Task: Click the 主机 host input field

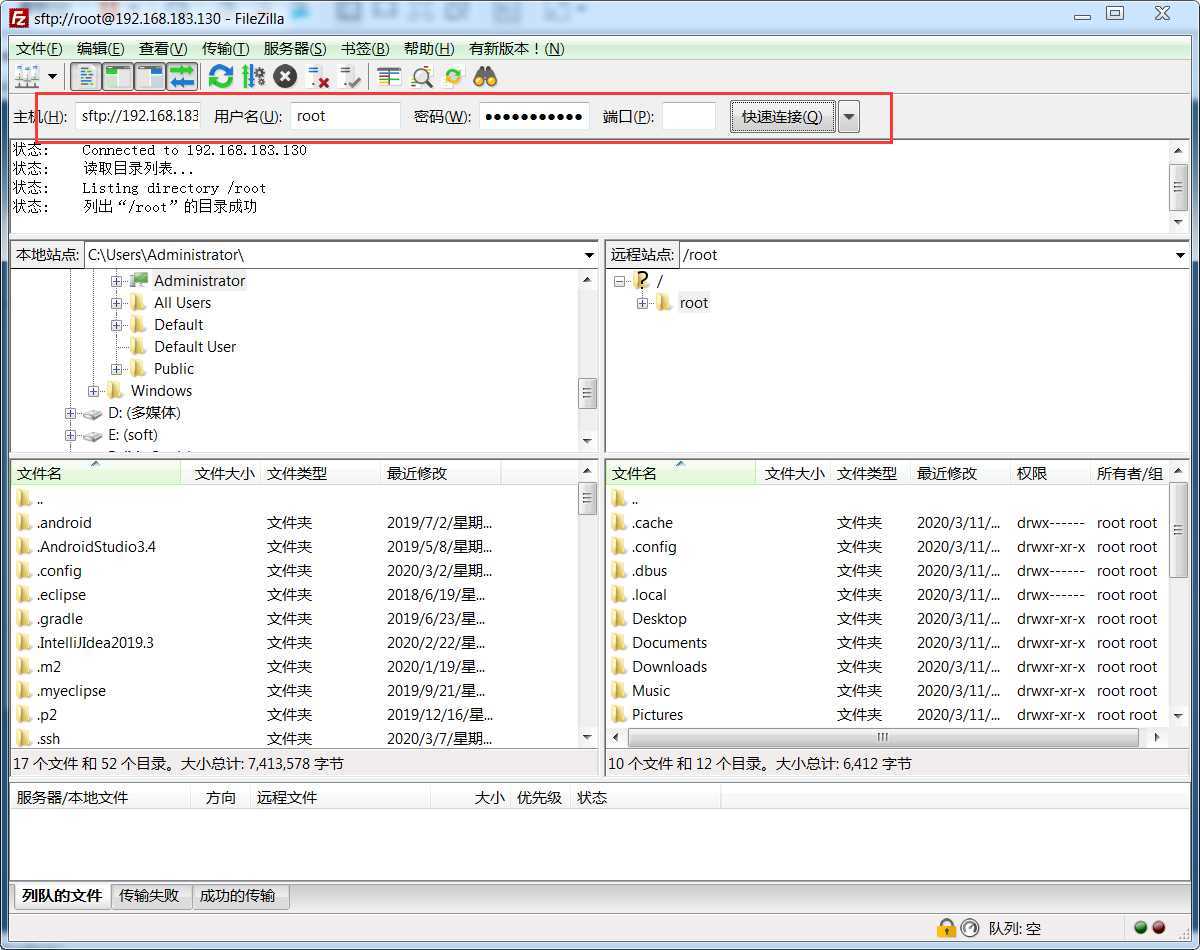Action: point(138,116)
